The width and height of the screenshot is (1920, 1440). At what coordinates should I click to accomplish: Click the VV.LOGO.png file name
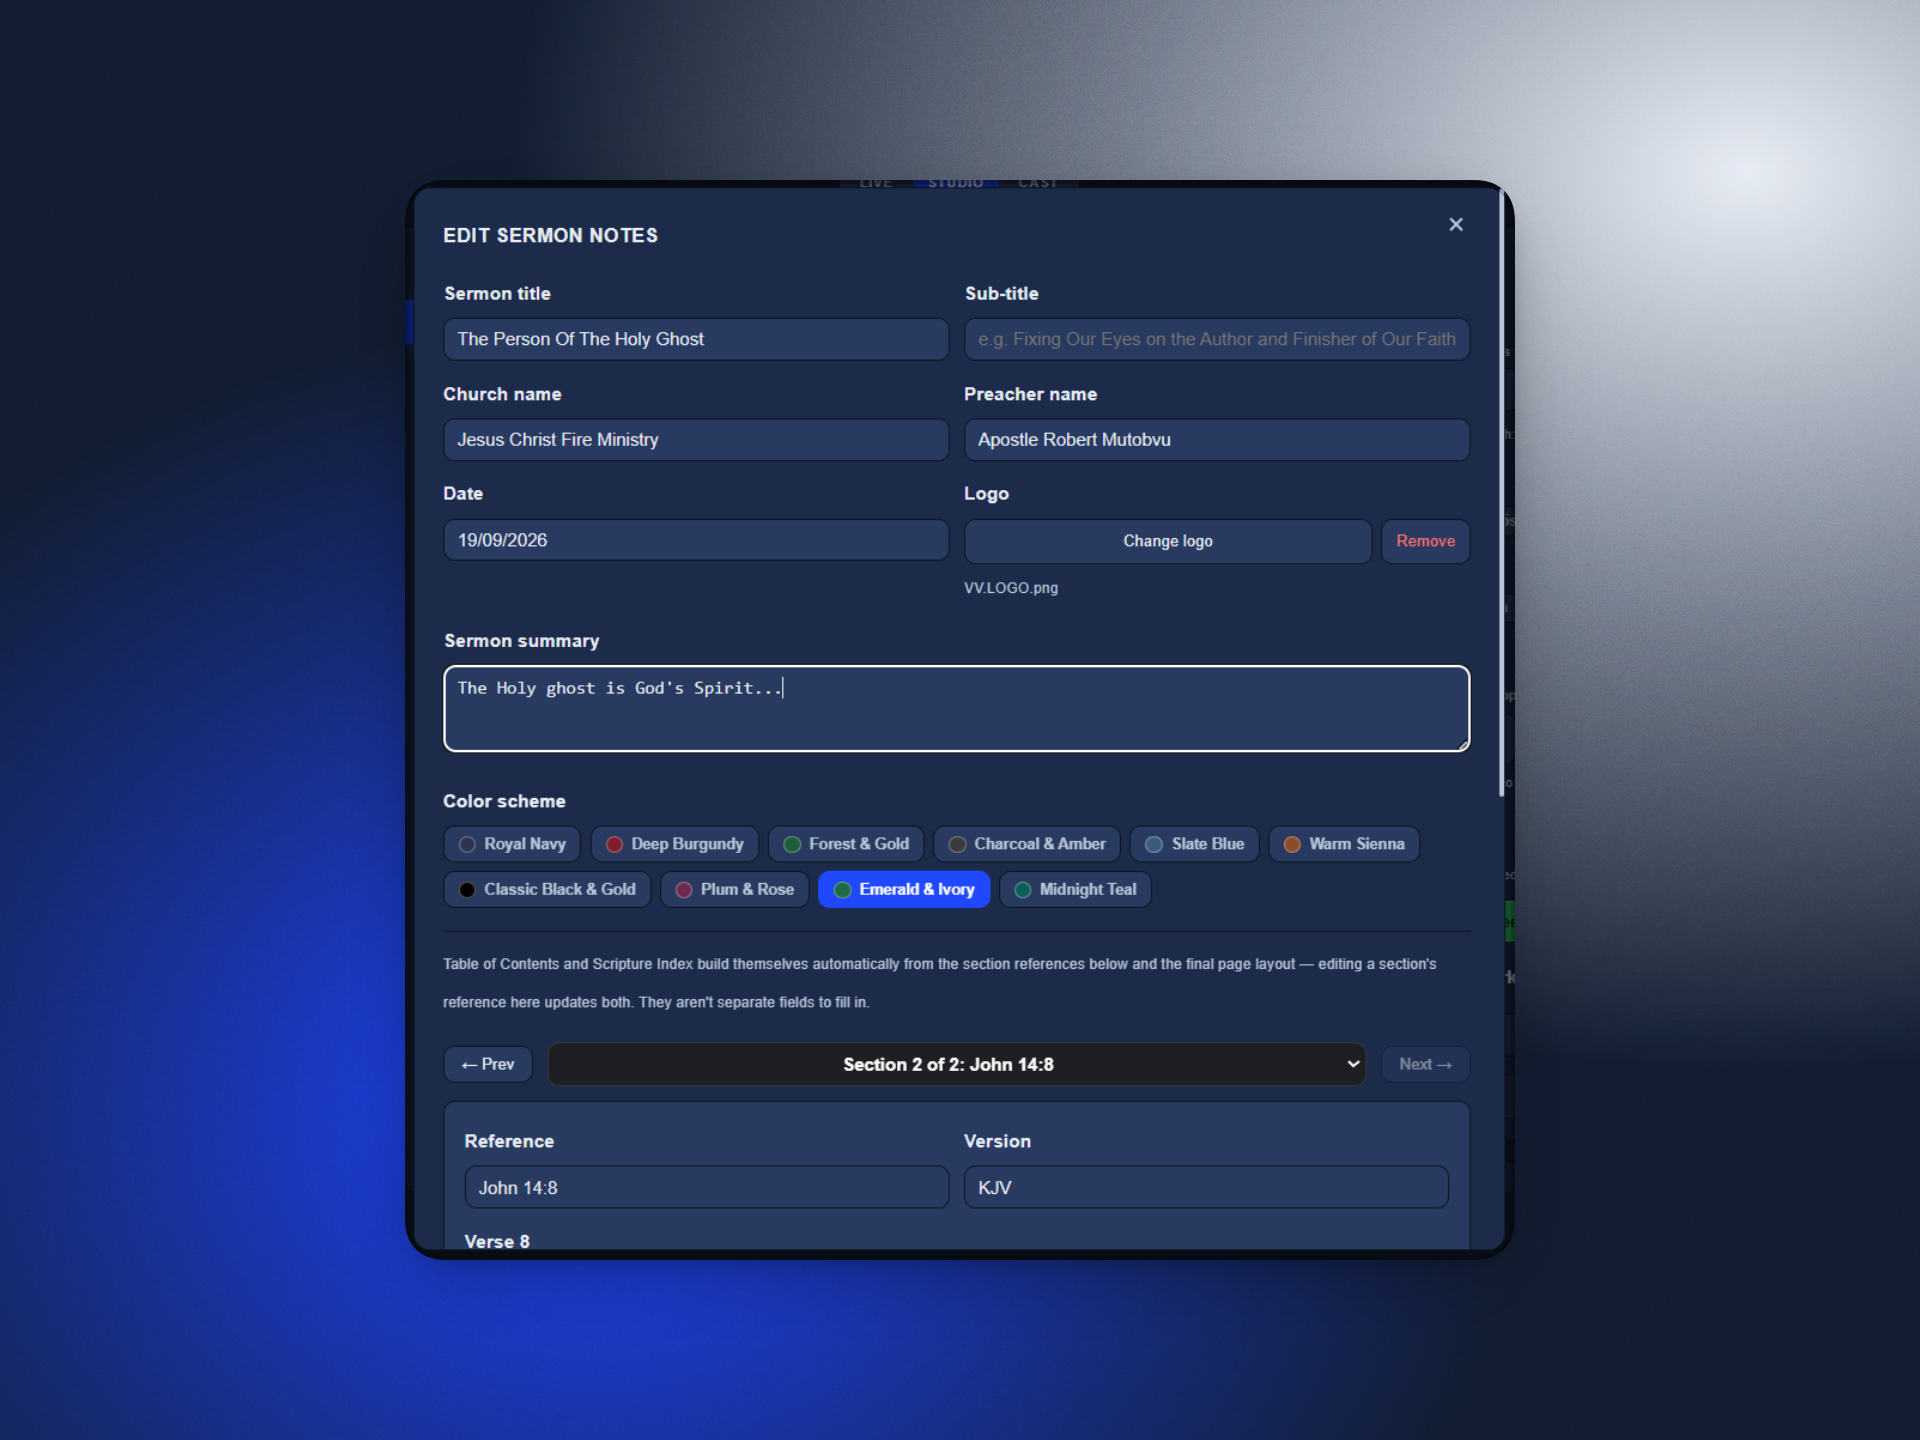click(1011, 588)
